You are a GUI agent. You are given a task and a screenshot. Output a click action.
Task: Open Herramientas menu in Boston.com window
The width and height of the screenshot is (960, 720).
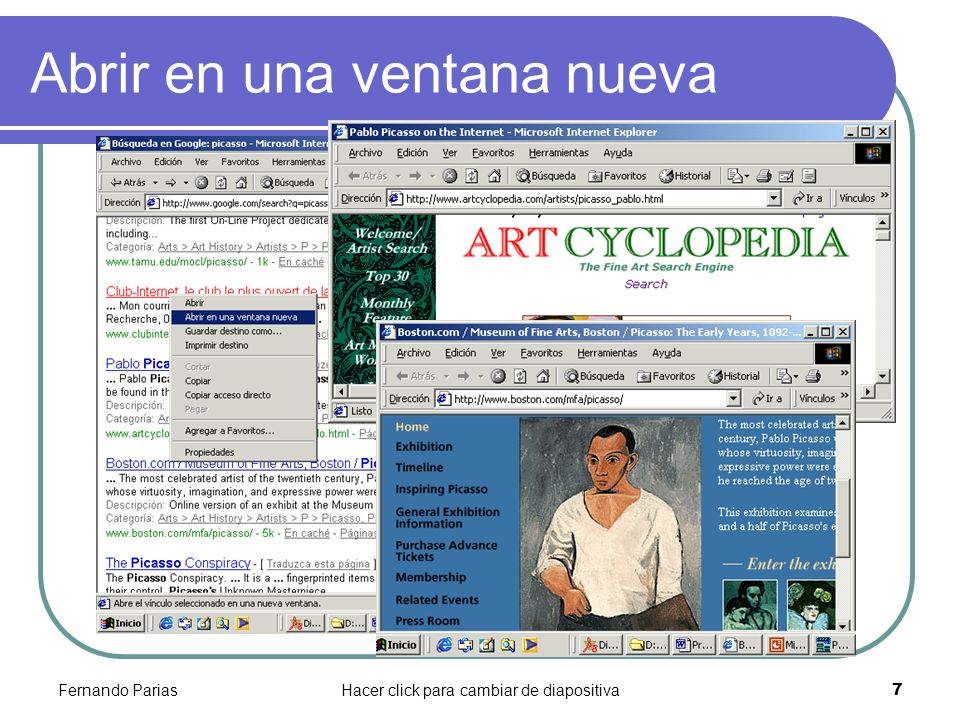(x=607, y=353)
